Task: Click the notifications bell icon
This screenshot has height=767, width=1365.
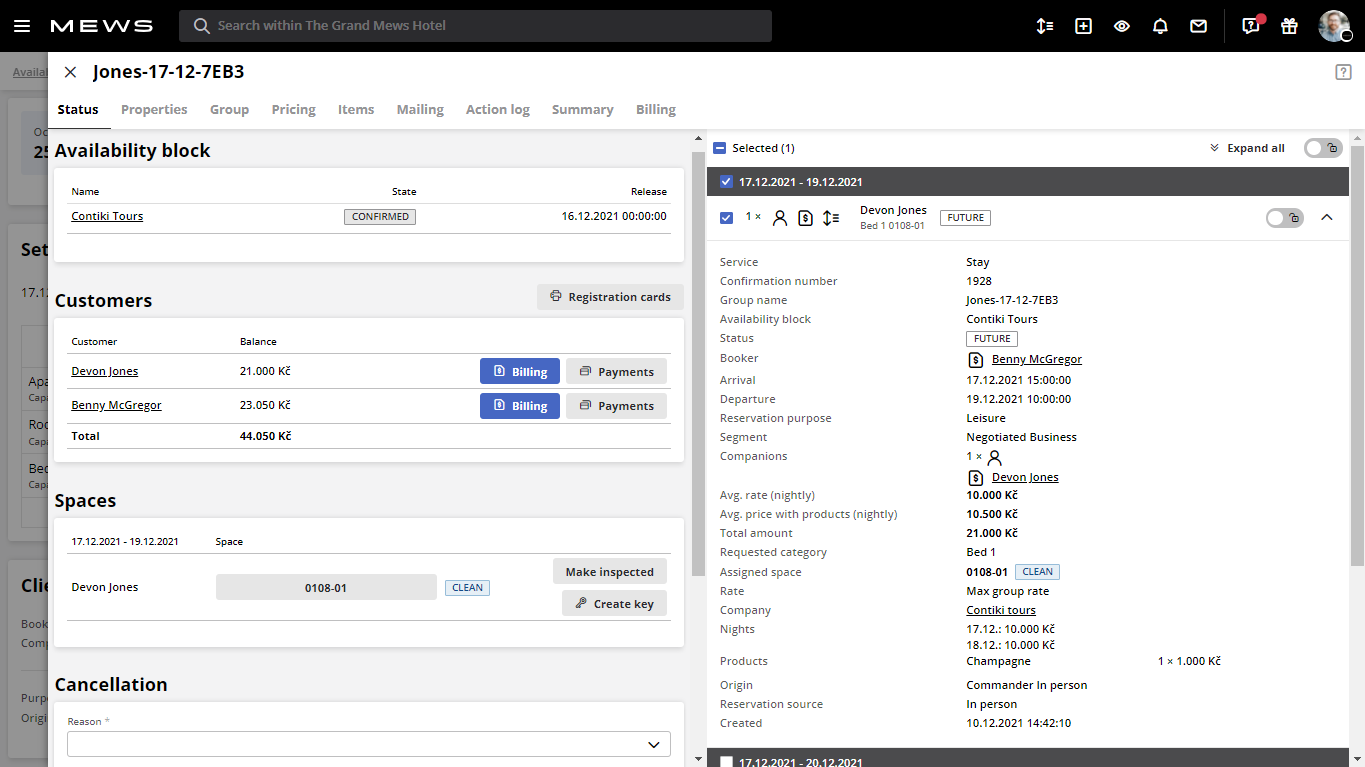Action: click(x=1160, y=26)
